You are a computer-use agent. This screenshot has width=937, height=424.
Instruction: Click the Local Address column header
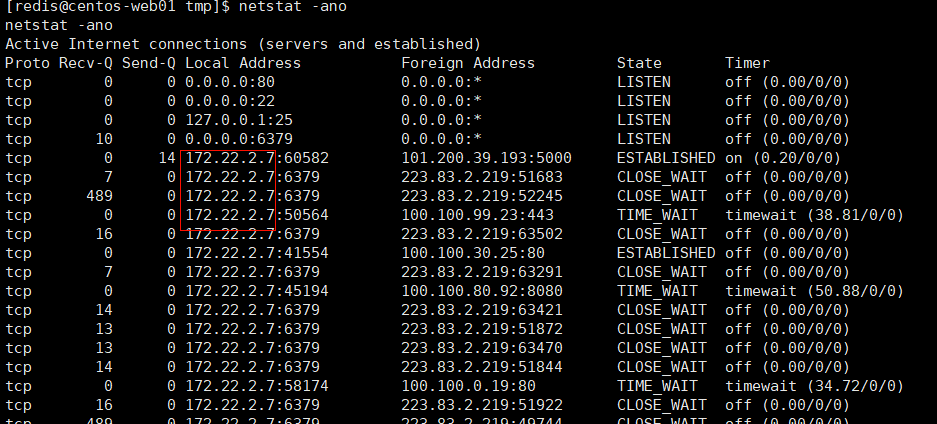point(243,63)
